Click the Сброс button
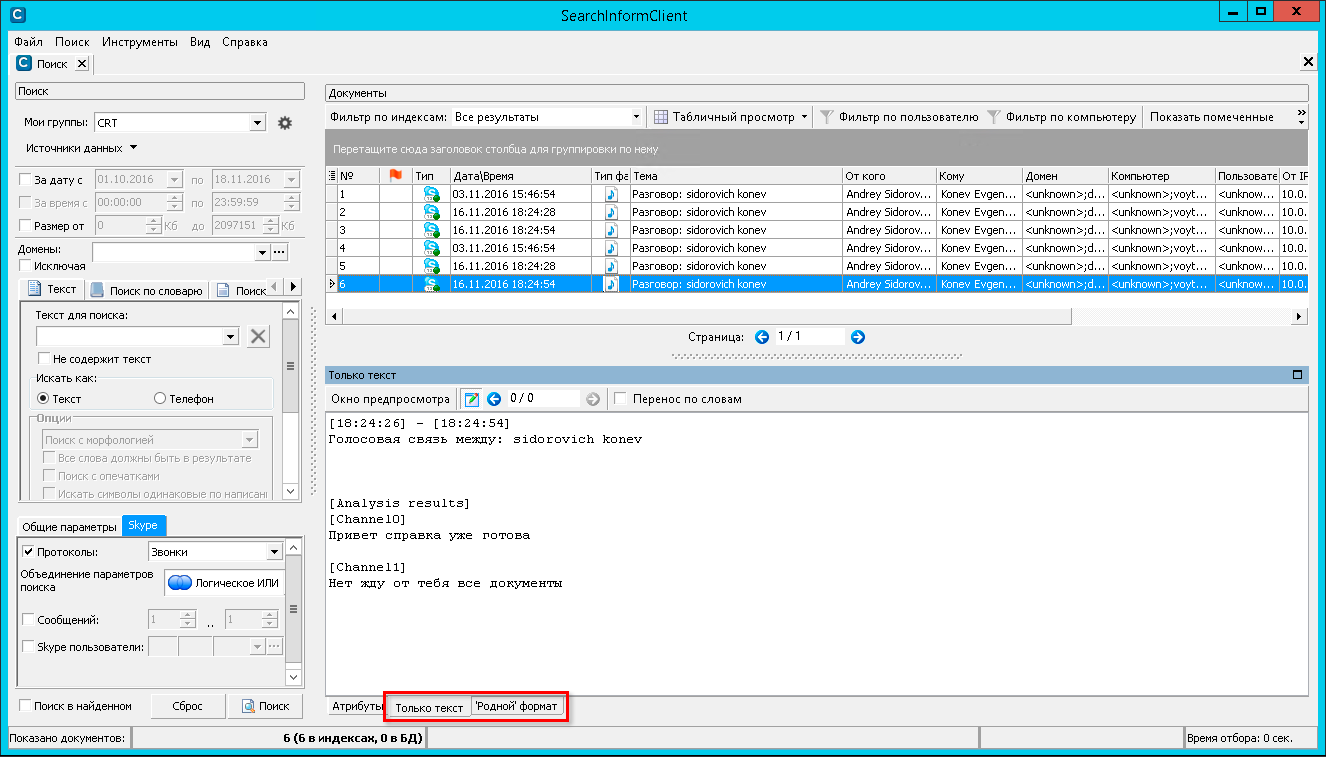This screenshot has height=757, width=1326. click(x=187, y=706)
